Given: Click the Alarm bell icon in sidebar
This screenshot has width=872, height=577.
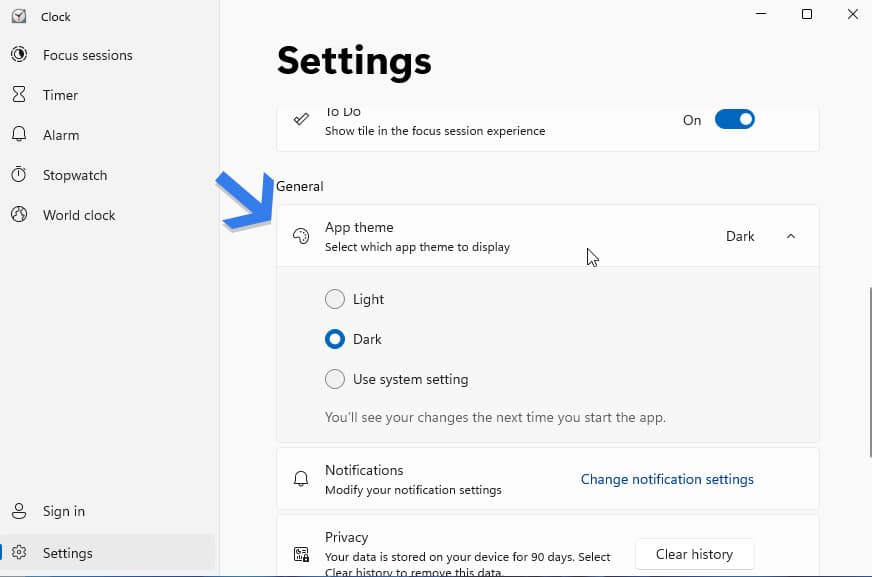Looking at the screenshot, I should 19,135.
